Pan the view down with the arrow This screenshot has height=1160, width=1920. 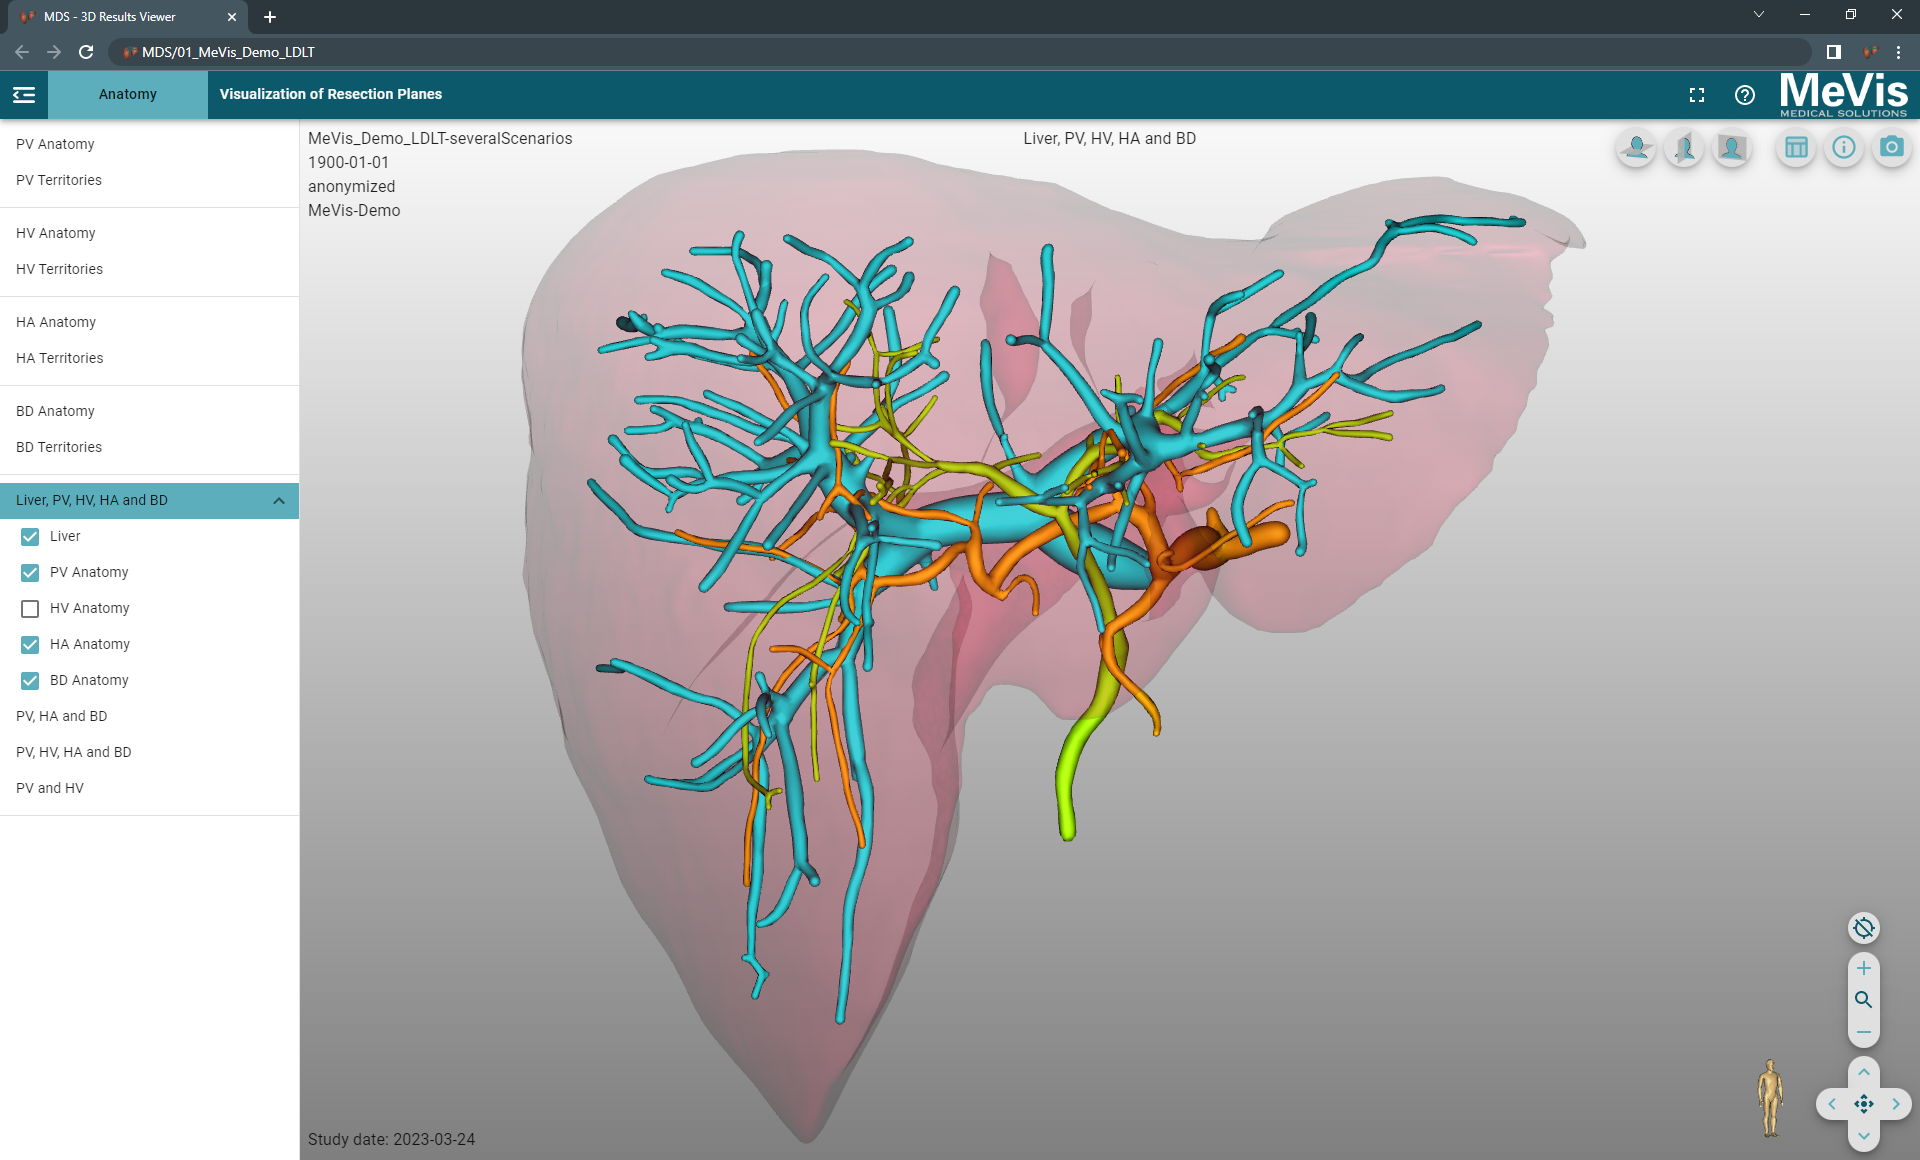click(x=1864, y=1136)
